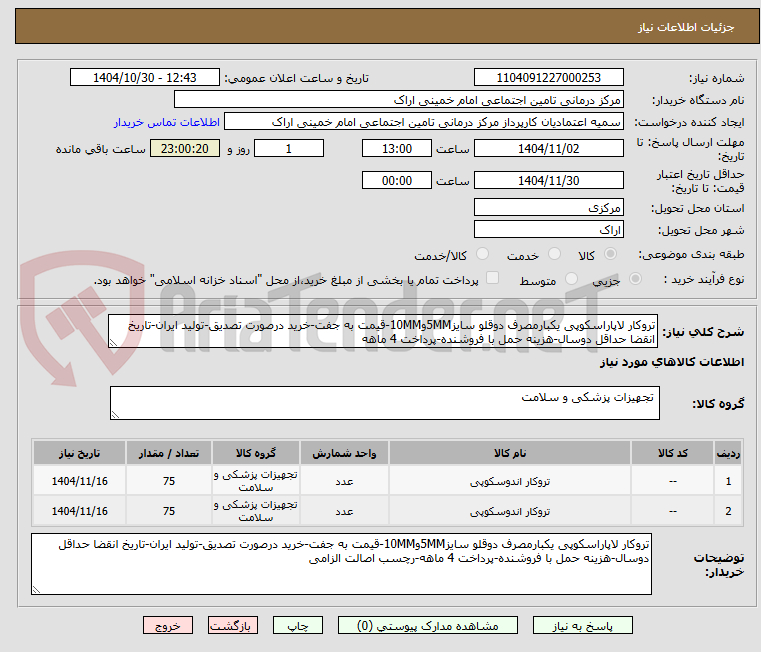Click the استان محل تحویل field مرکزی

tap(548, 207)
